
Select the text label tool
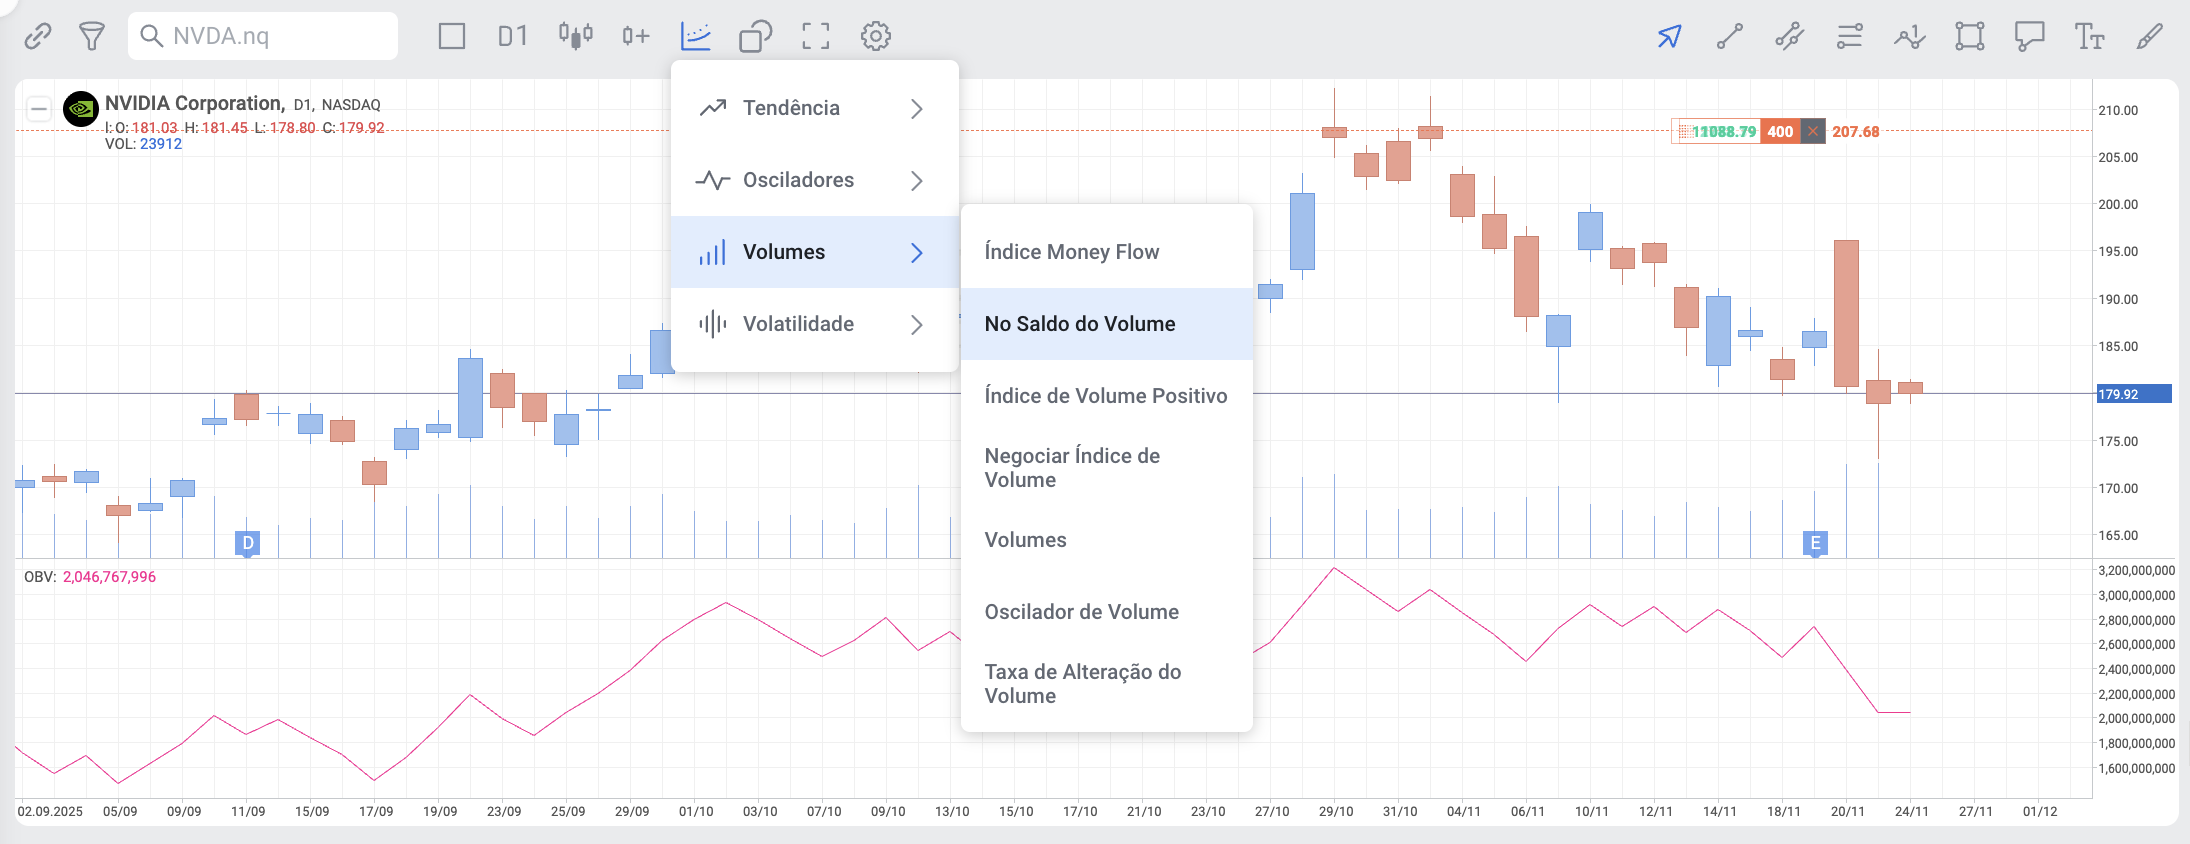(2089, 36)
